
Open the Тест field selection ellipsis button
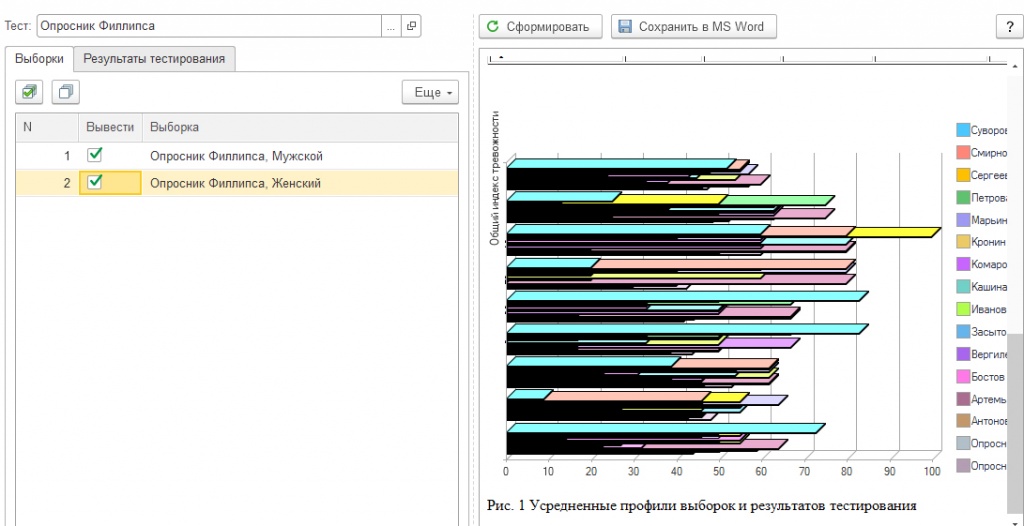(x=391, y=26)
